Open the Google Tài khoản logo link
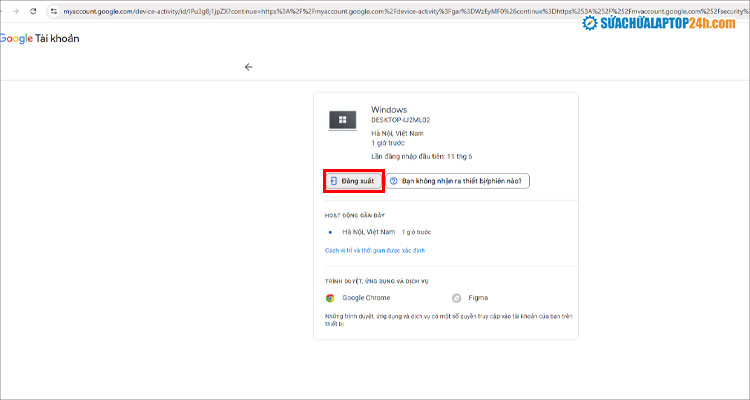The image size is (750, 400). pos(39,39)
